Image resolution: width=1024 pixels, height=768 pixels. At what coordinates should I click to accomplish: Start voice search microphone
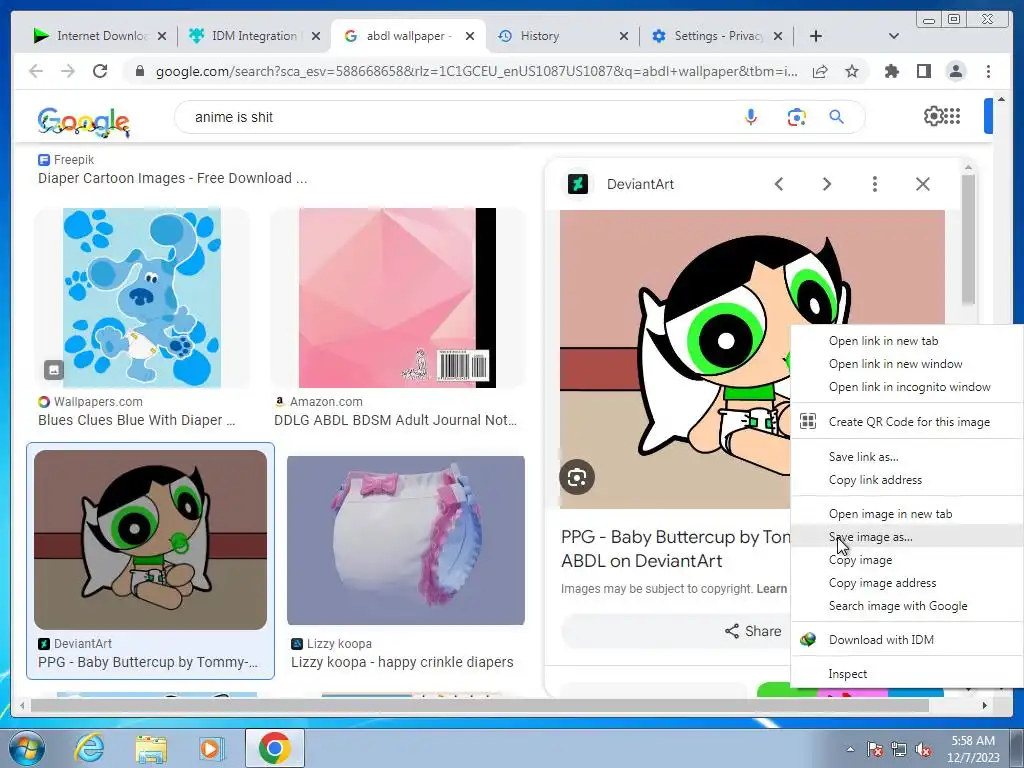click(751, 117)
